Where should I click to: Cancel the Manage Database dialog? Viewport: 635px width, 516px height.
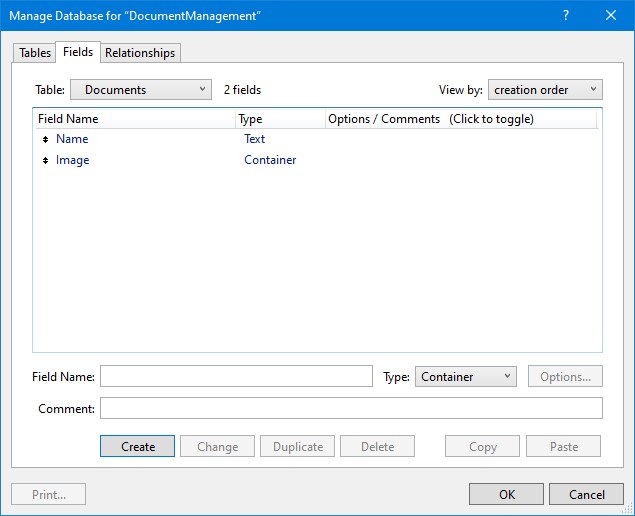(587, 494)
